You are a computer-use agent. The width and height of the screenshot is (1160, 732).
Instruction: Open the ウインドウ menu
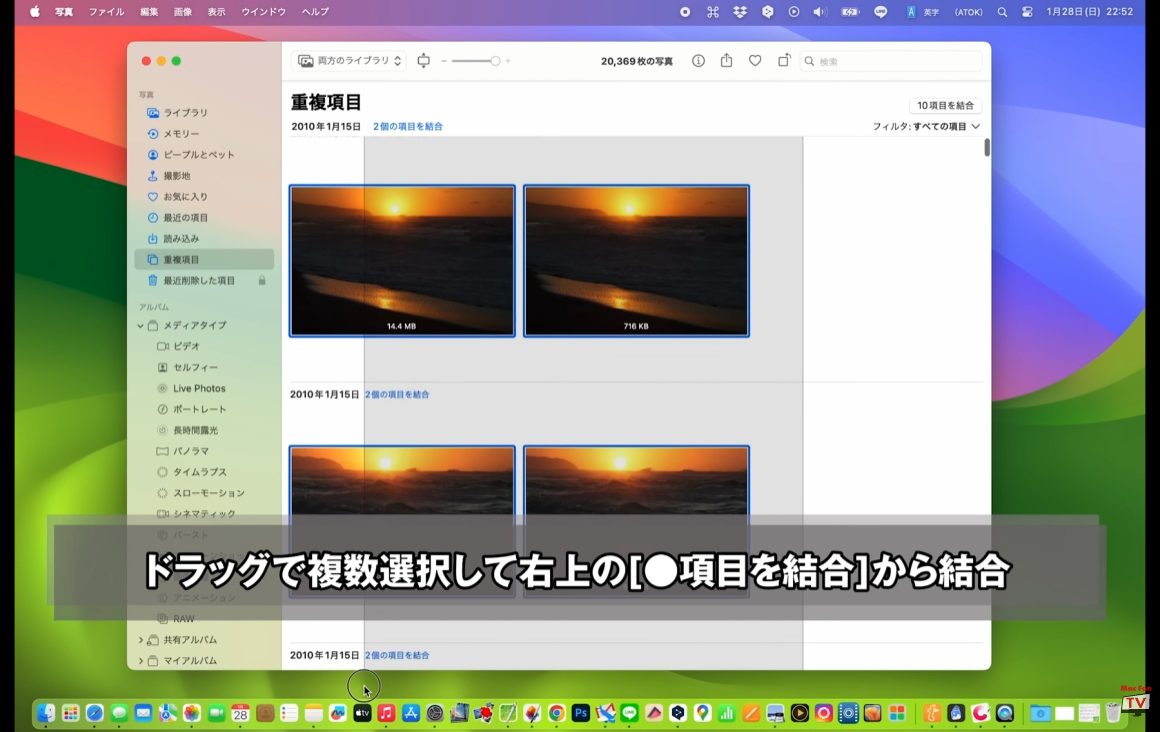[263, 12]
